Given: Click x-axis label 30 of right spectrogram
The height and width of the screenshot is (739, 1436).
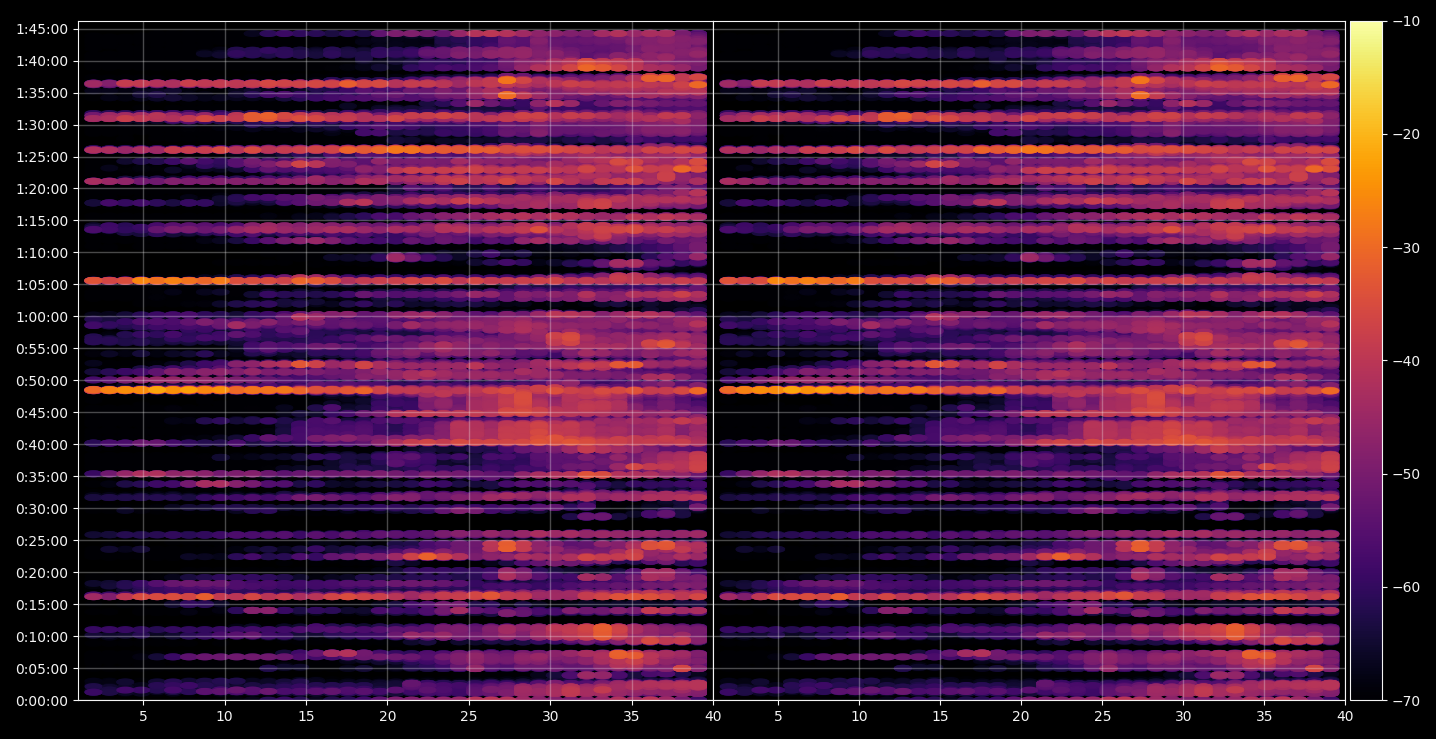Looking at the screenshot, I should 1183,716.
